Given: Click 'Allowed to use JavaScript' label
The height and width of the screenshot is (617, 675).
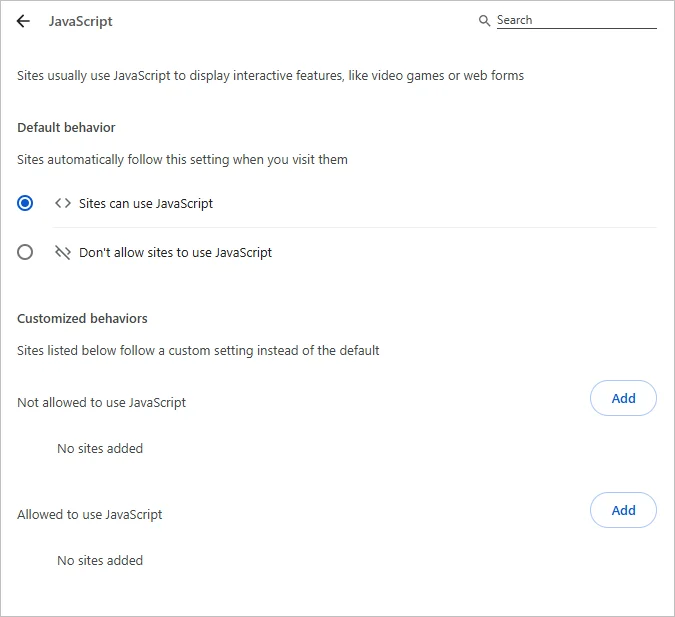Looking at the screenshot, I should point(90,514).
